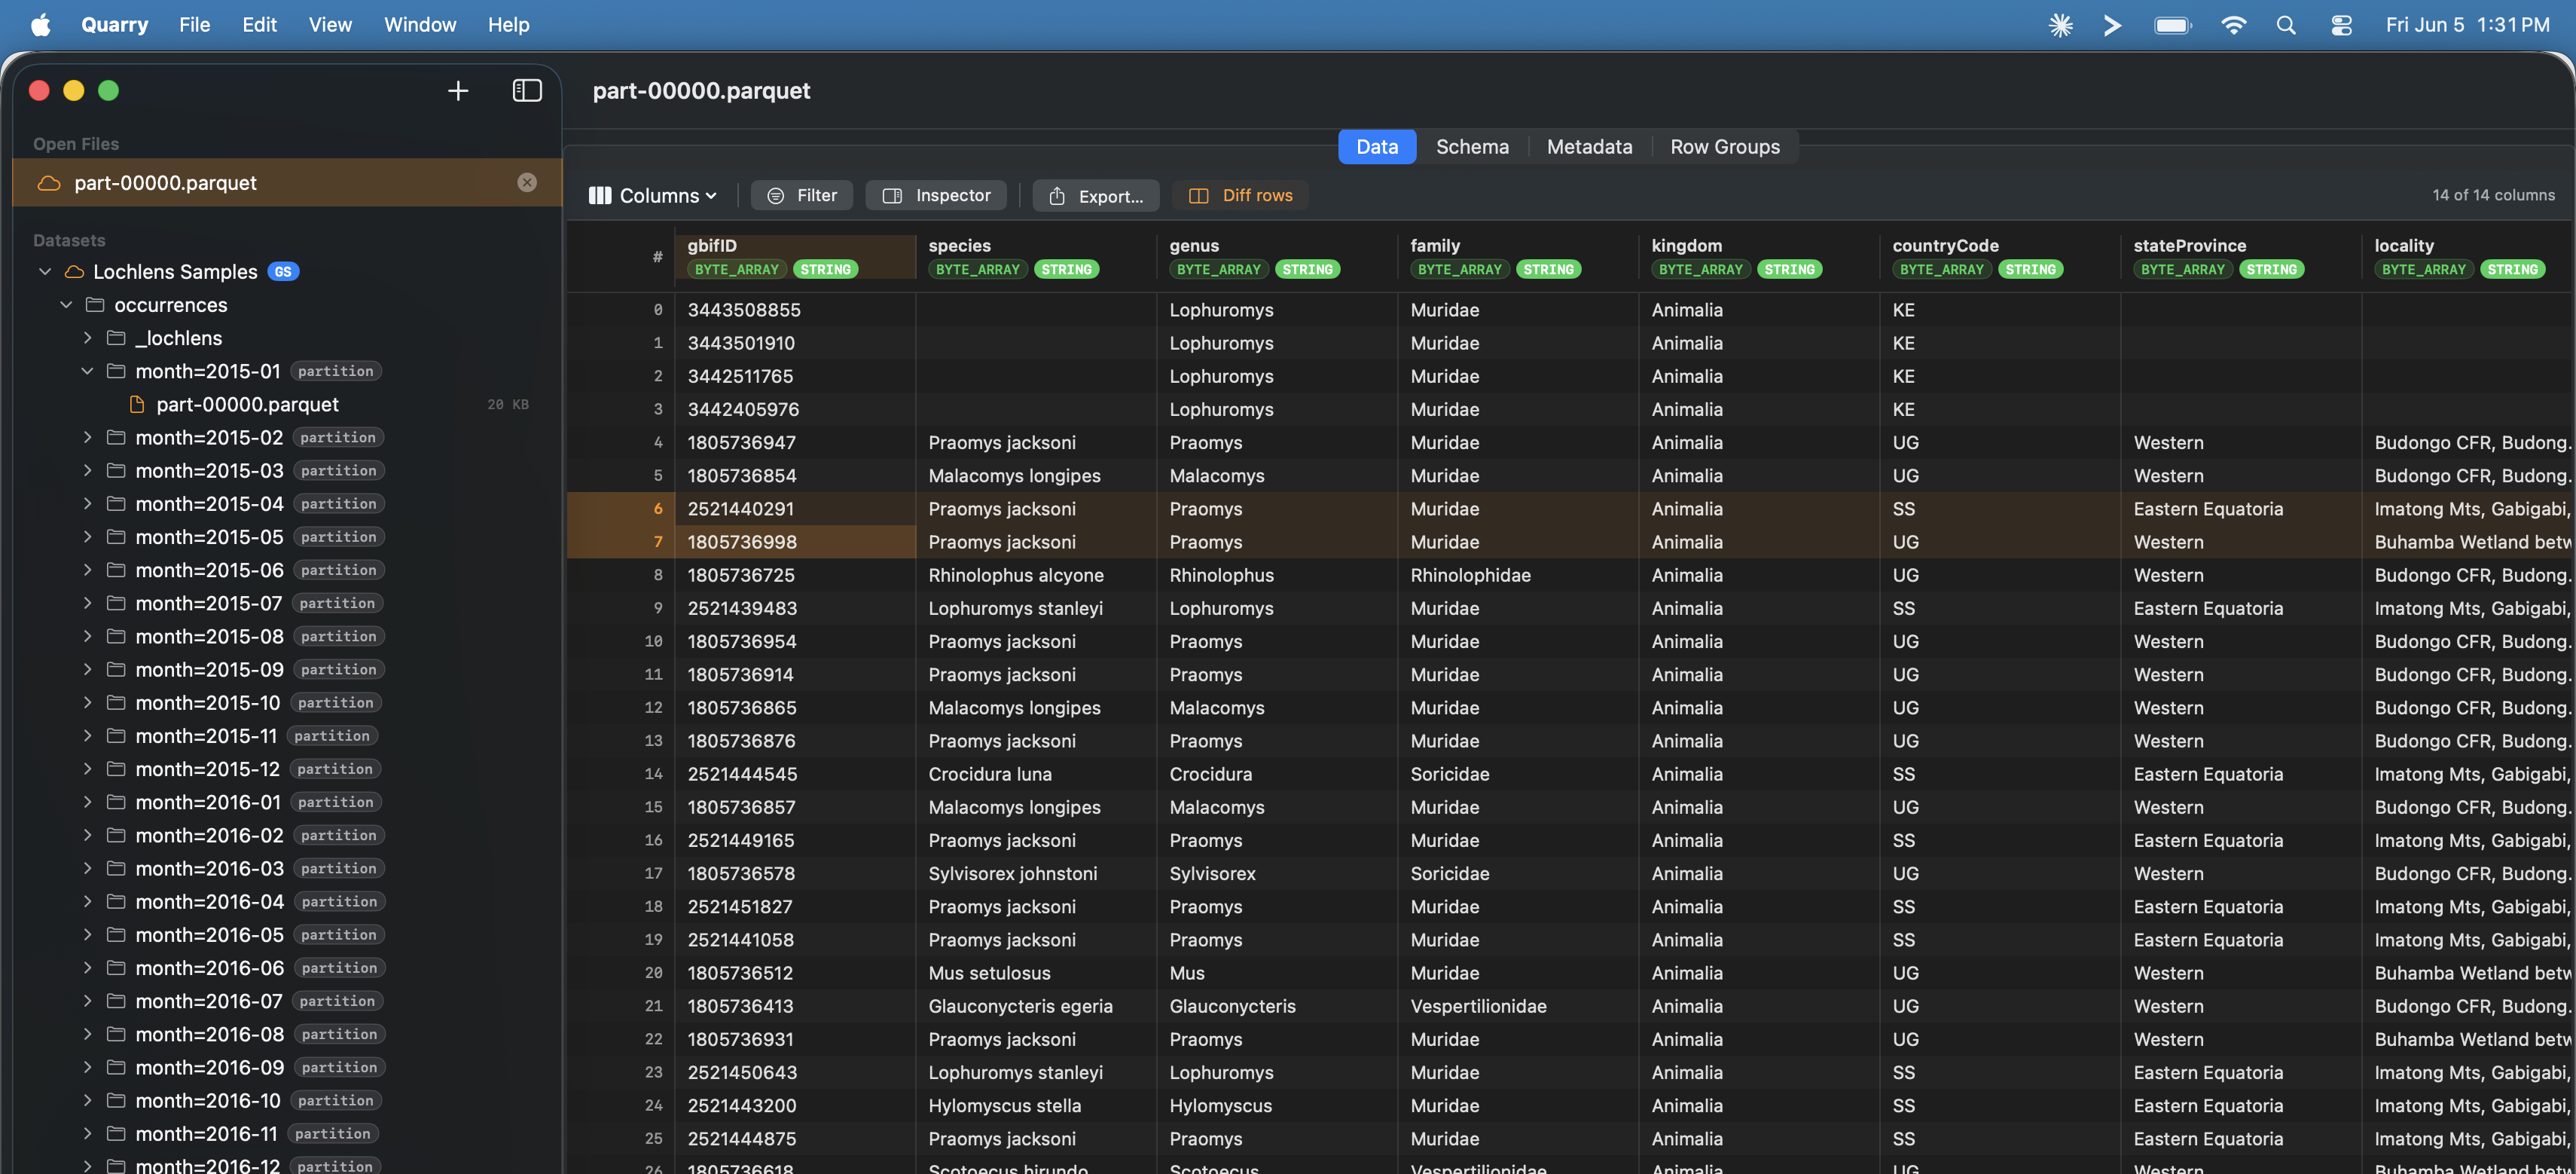This screenshot has width=2576, height=1174.
Task: Click the month=2015-01 folder icon
Action: tap(116, 371)
